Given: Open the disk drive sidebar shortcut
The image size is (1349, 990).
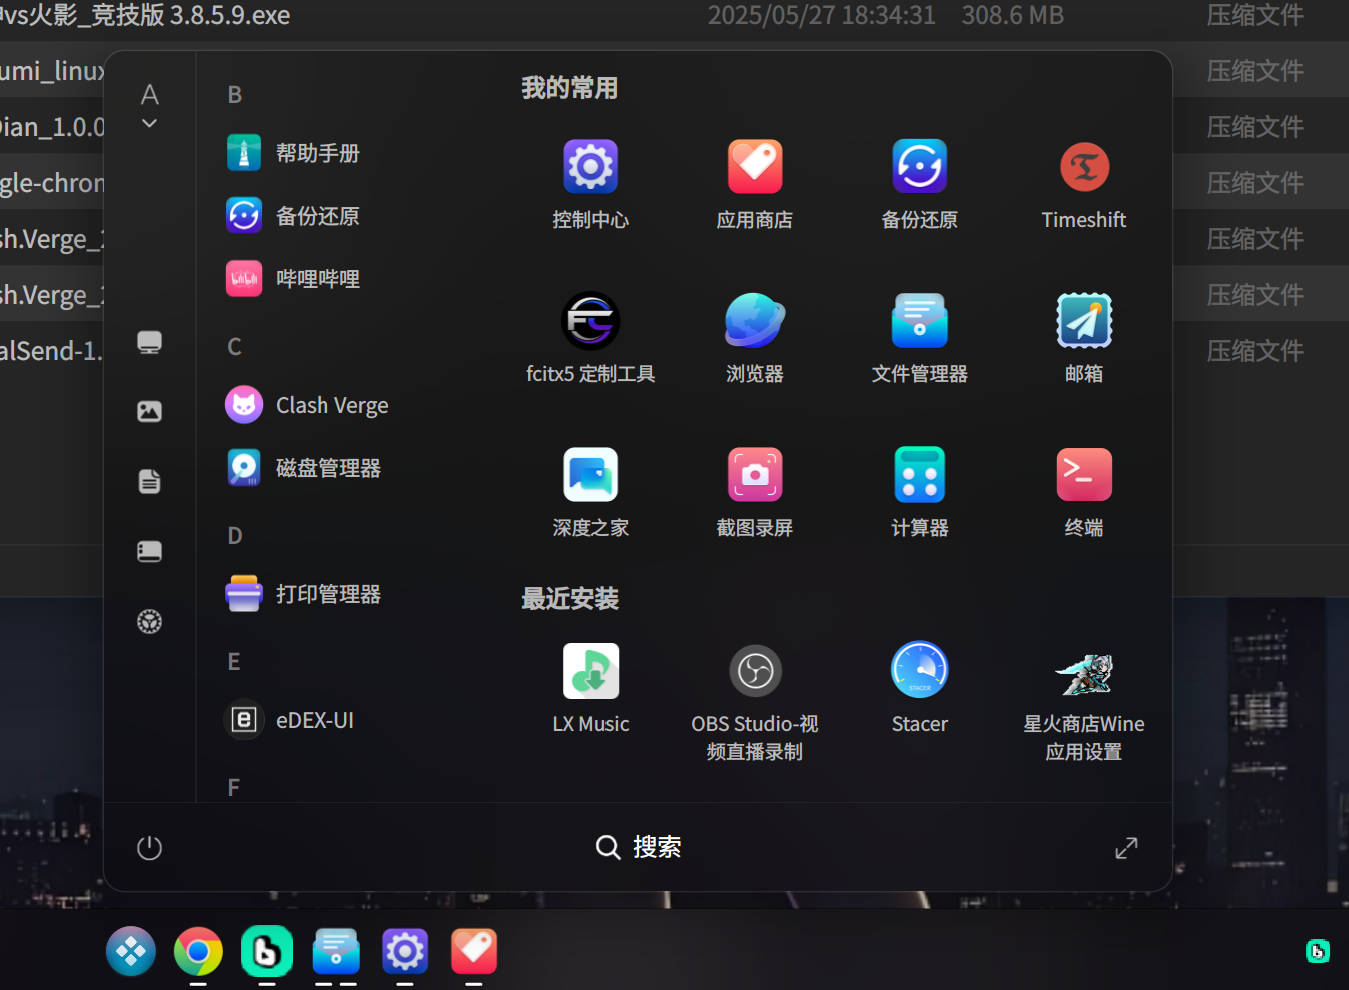Looking at the screenshot, I should (x=149, y=551).
